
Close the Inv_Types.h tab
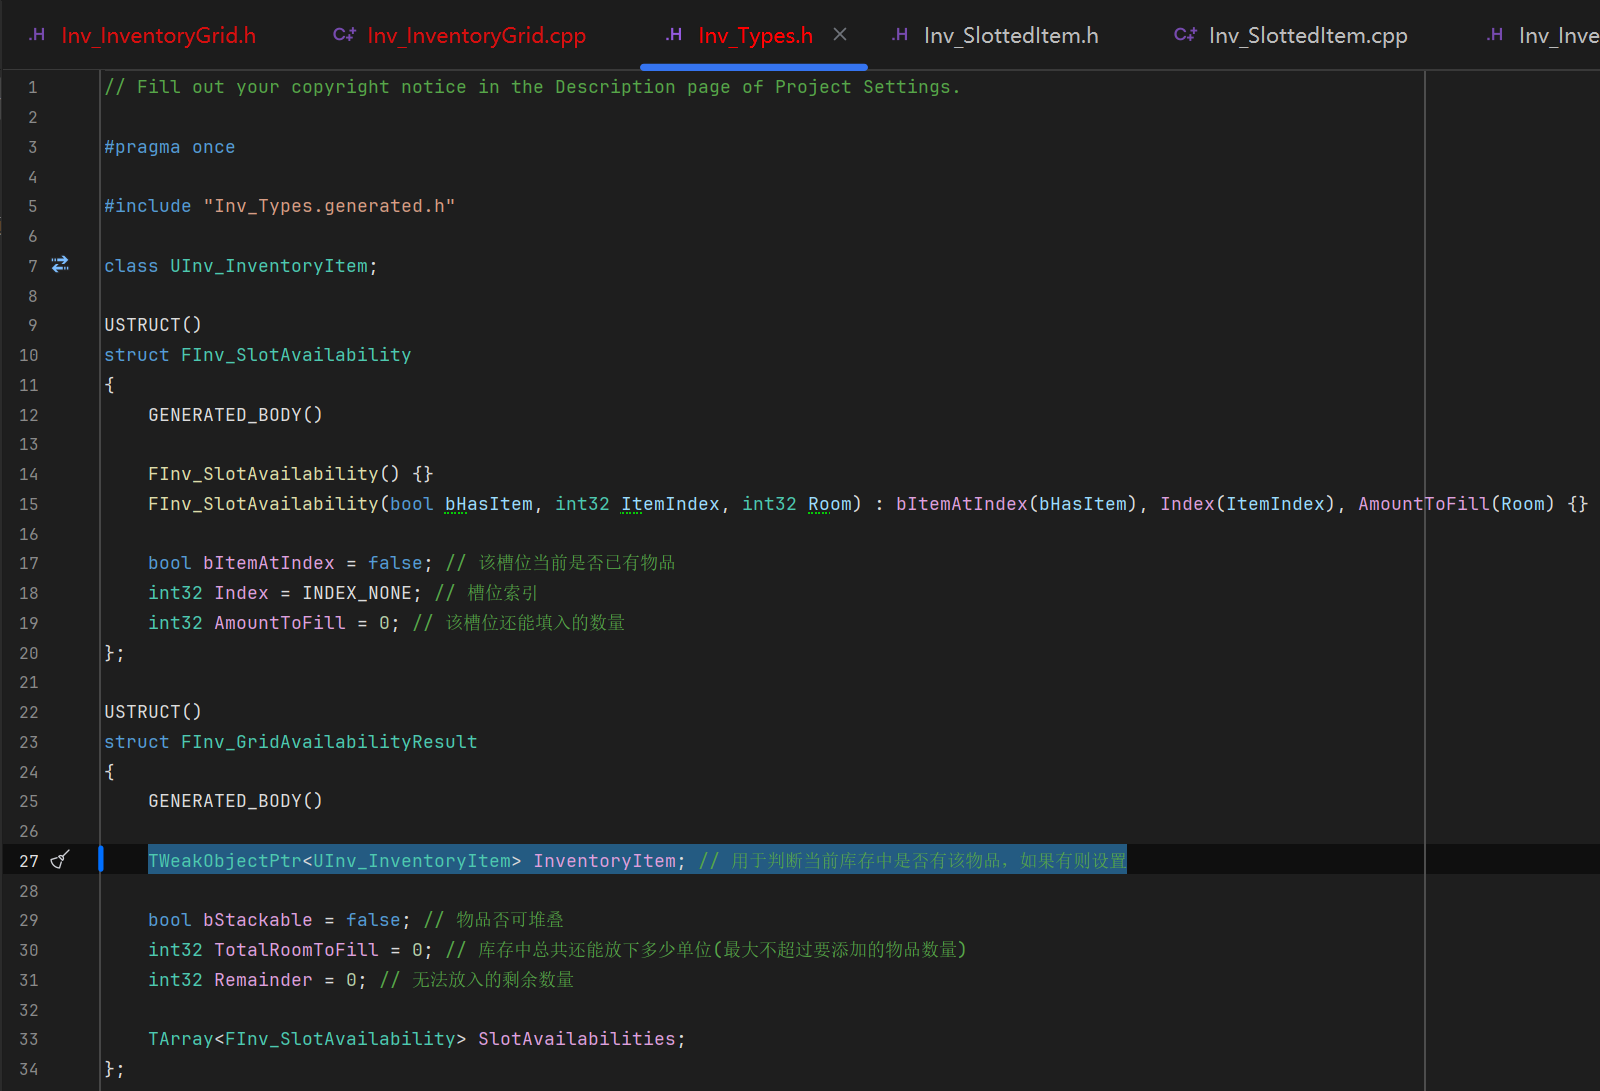point(840,35)
